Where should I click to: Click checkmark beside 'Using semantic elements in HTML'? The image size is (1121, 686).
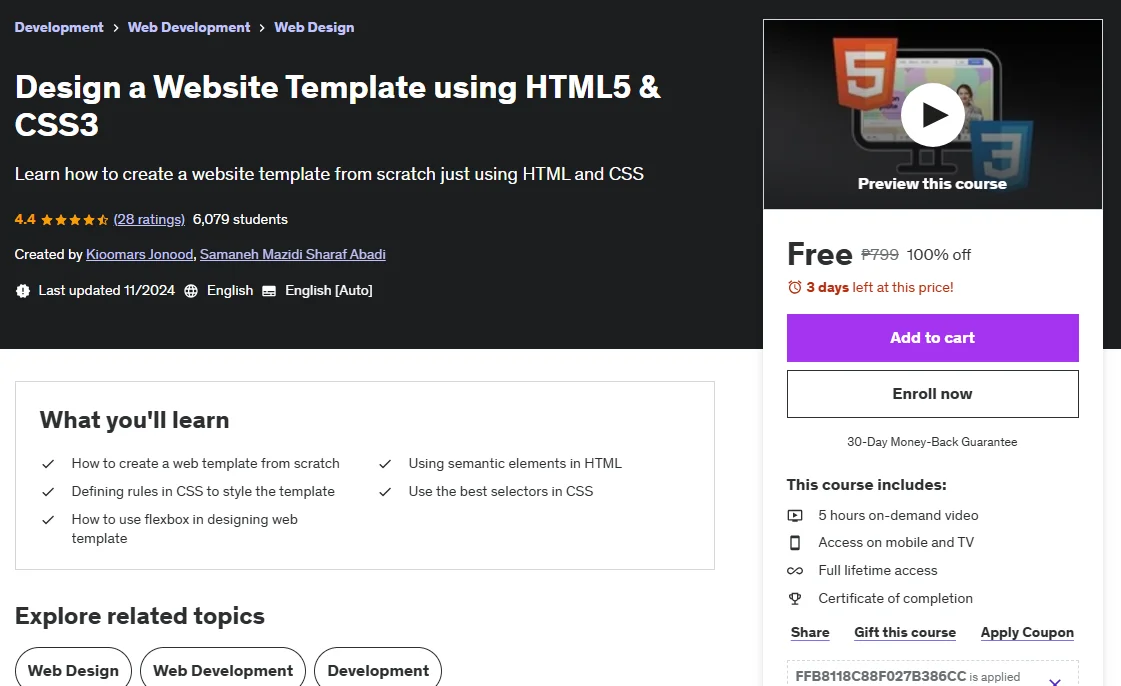[385, 464]
